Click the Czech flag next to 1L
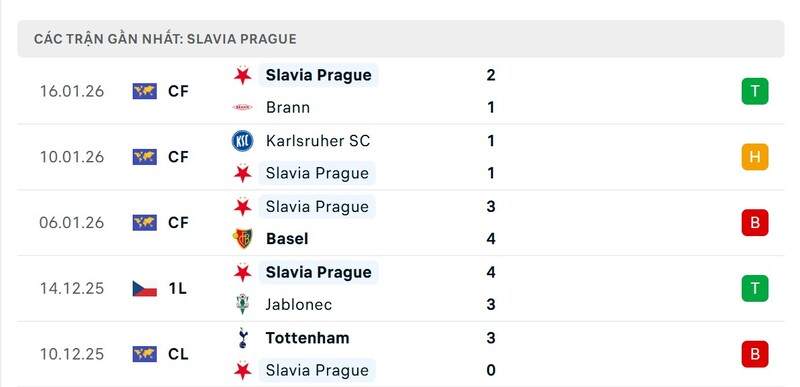The image size is (800, 387). [145, 289]
